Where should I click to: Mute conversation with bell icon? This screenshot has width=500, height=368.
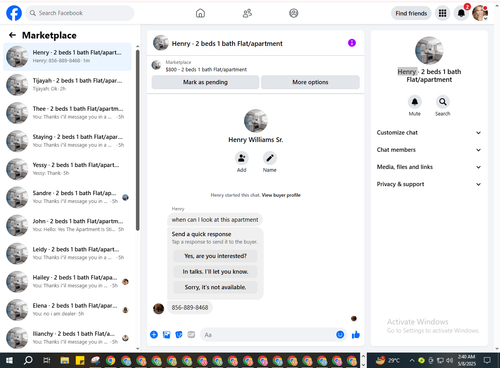pos(415,102)
